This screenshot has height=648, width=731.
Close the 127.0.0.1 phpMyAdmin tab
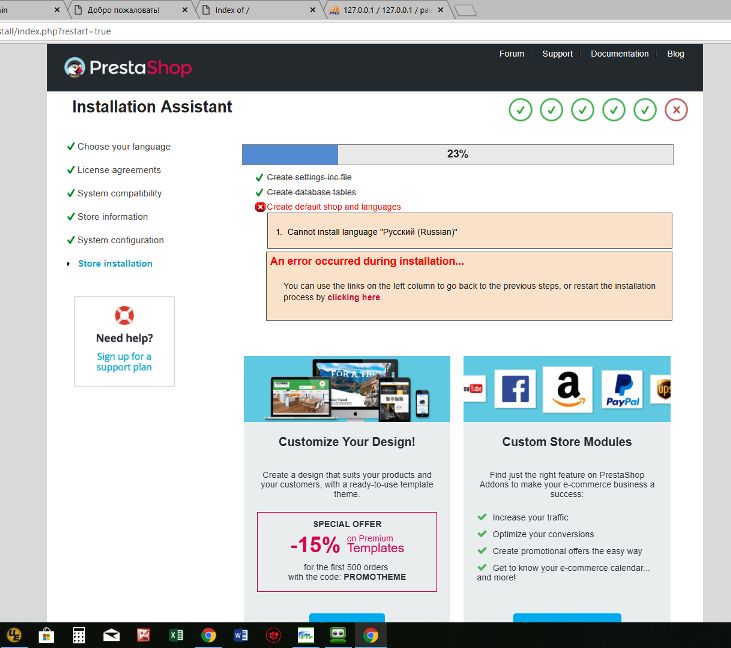click(440, 10)
